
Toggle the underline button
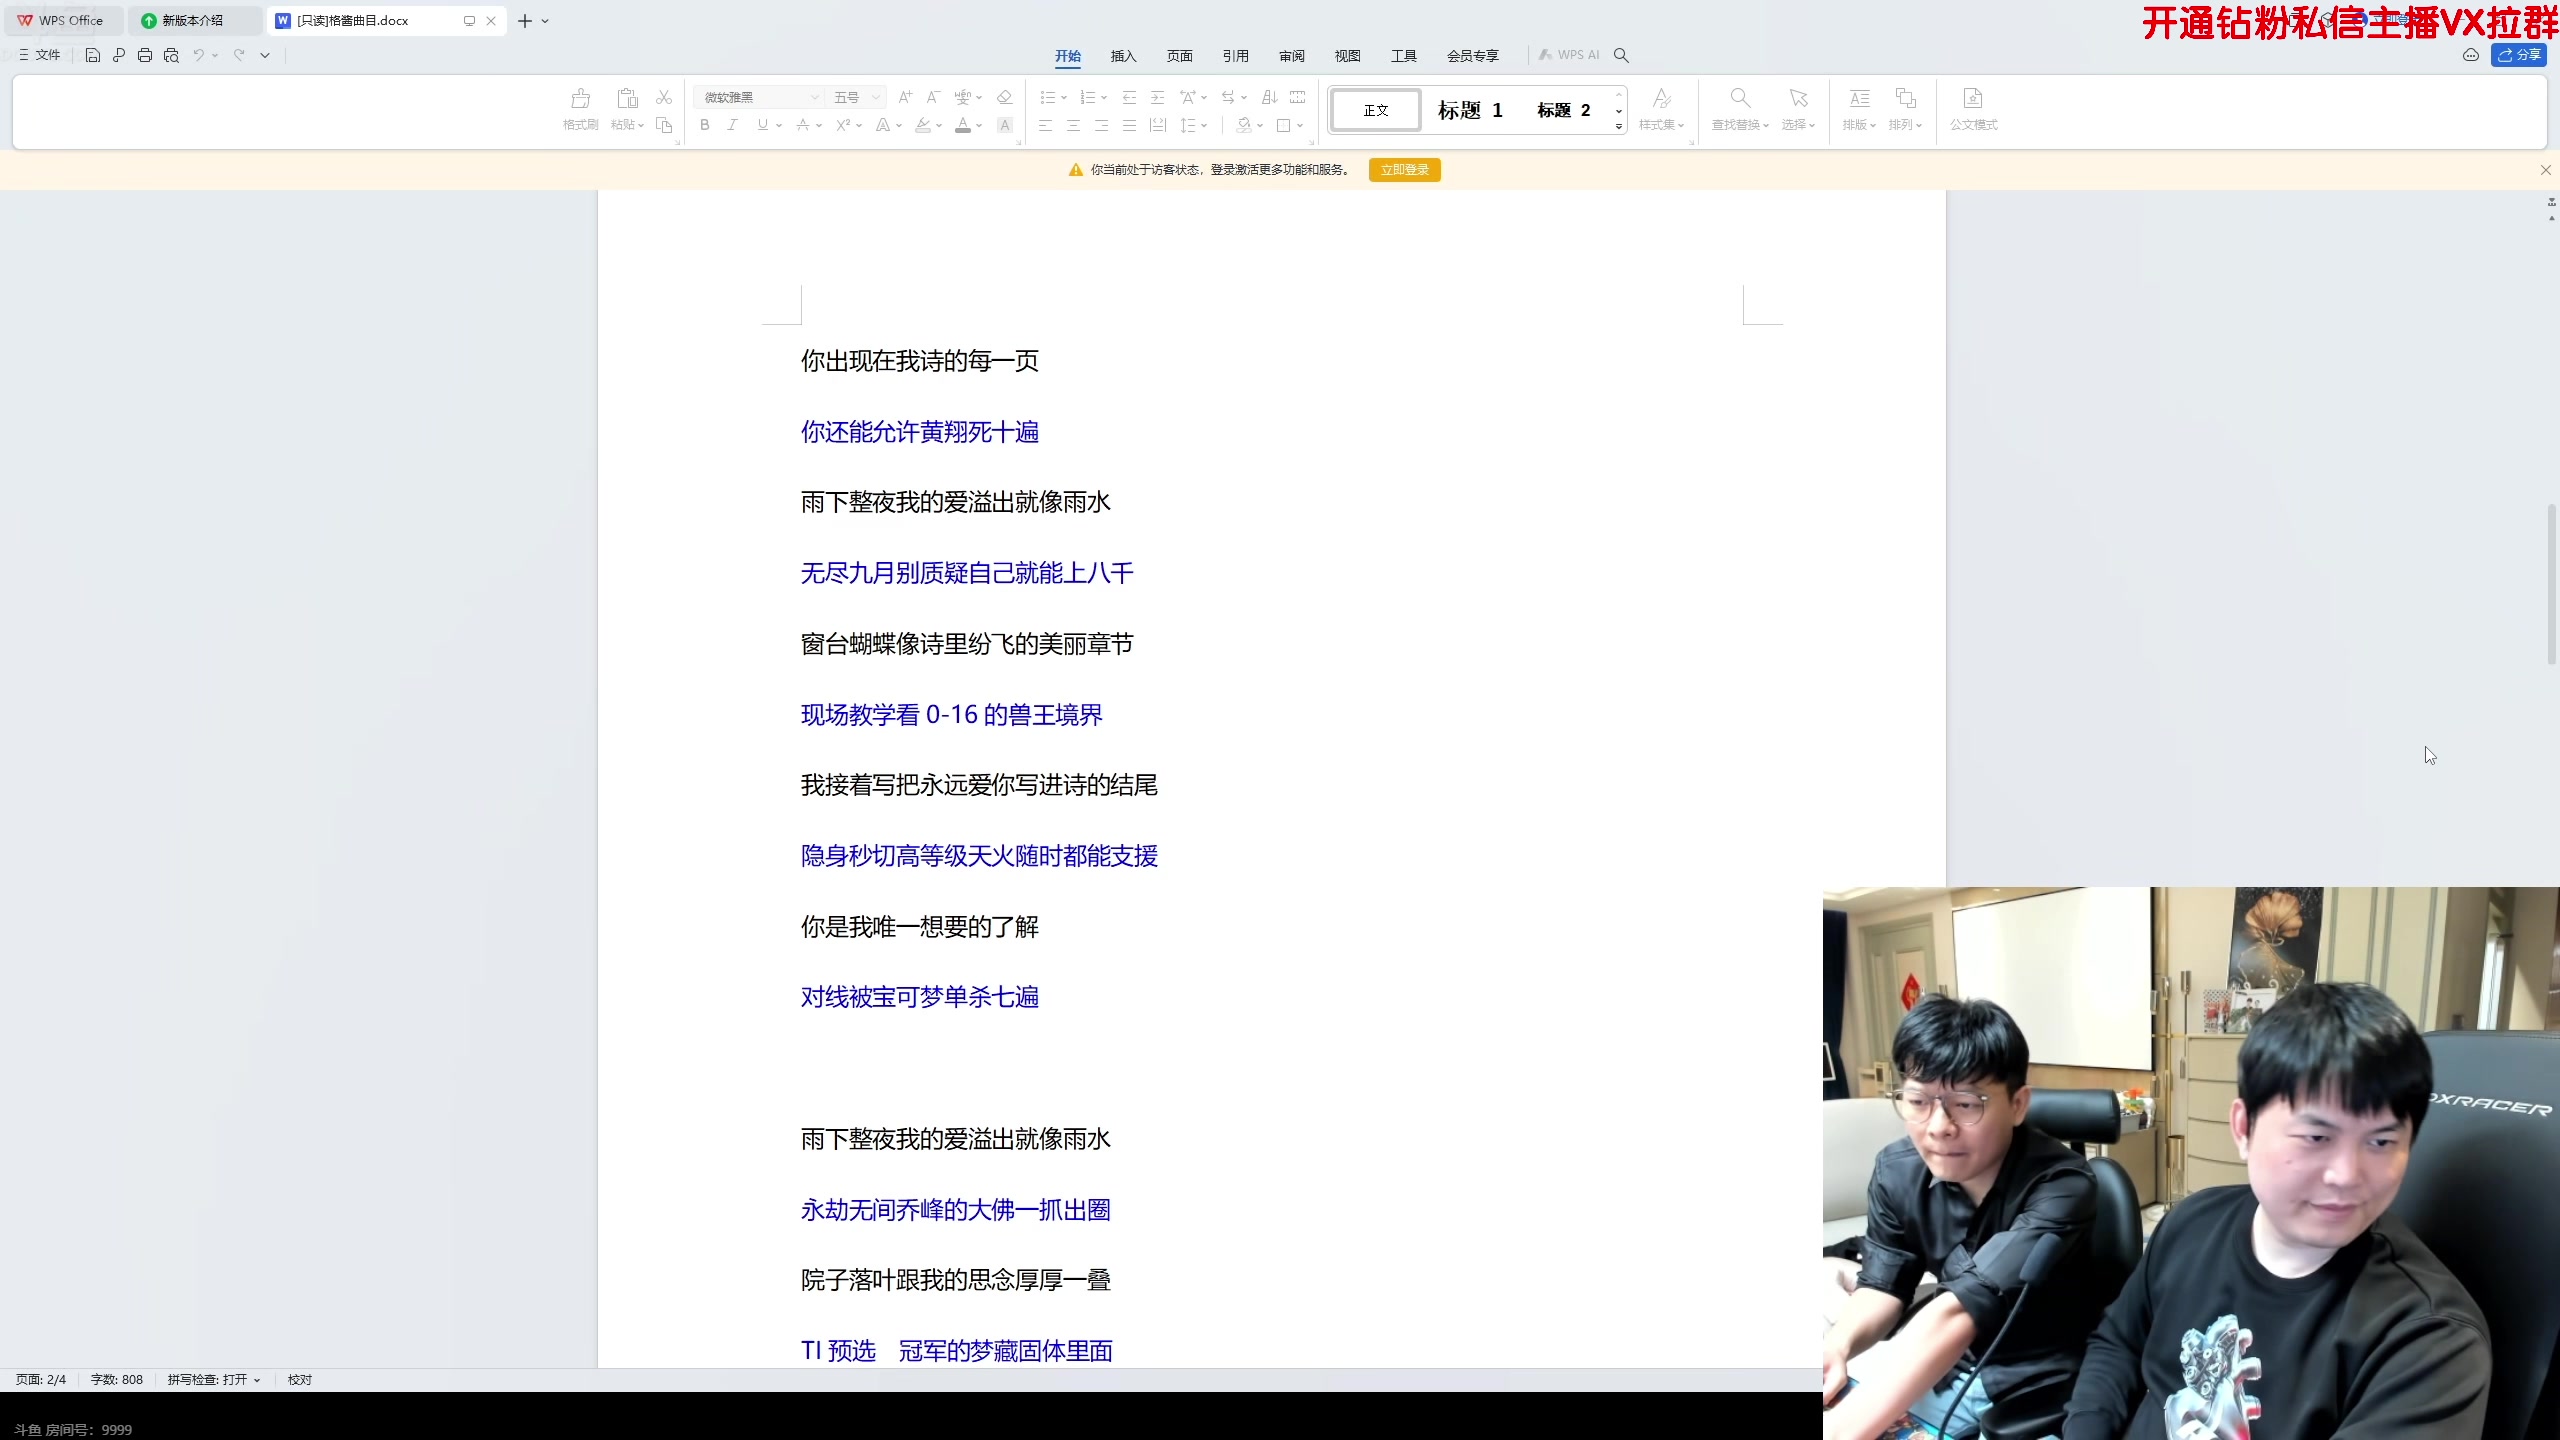tap(763, 125)
